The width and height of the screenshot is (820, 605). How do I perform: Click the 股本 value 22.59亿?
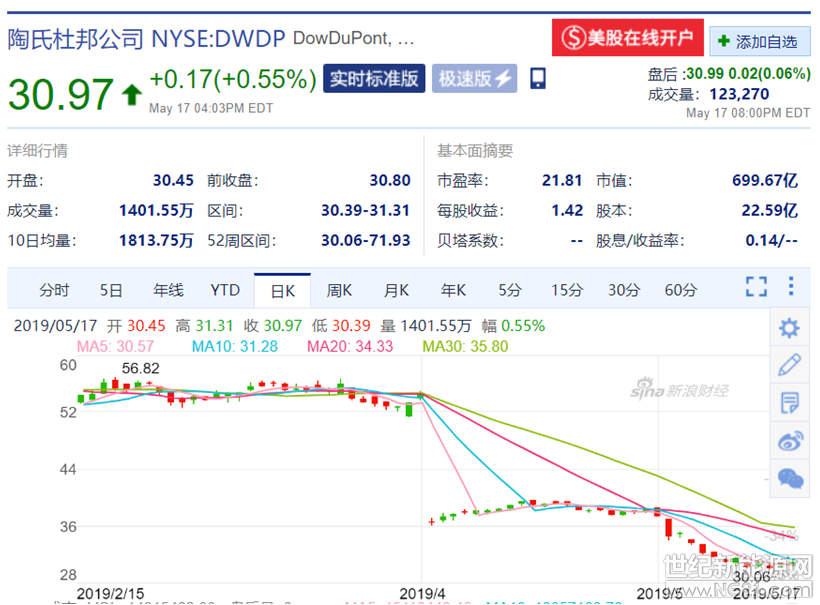coord(769,211)
